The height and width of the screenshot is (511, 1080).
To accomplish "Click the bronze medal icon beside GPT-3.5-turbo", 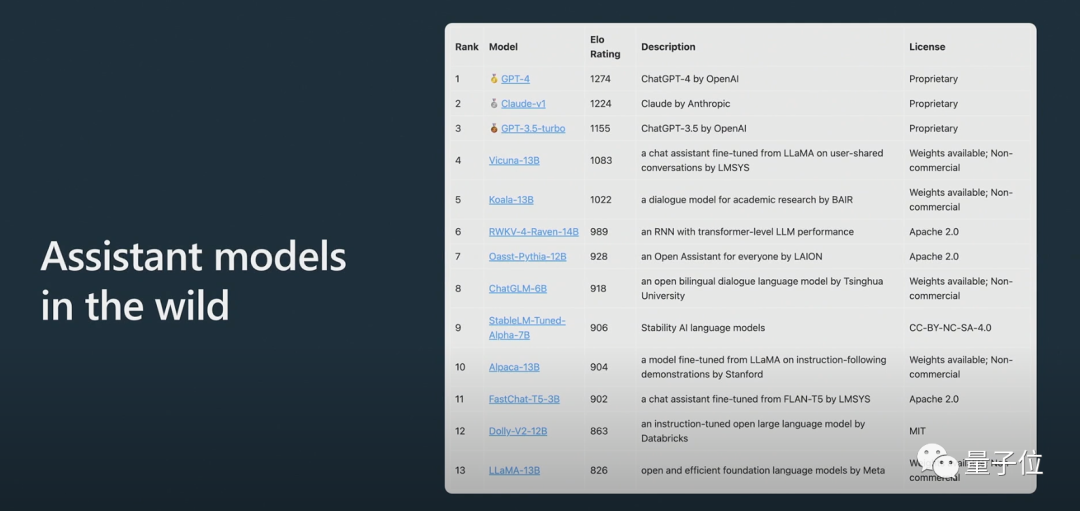I will click(494, 129).
